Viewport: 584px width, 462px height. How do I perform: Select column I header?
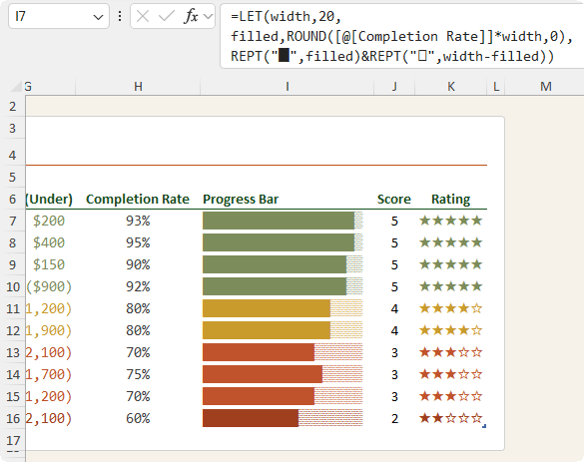(287, 86)
